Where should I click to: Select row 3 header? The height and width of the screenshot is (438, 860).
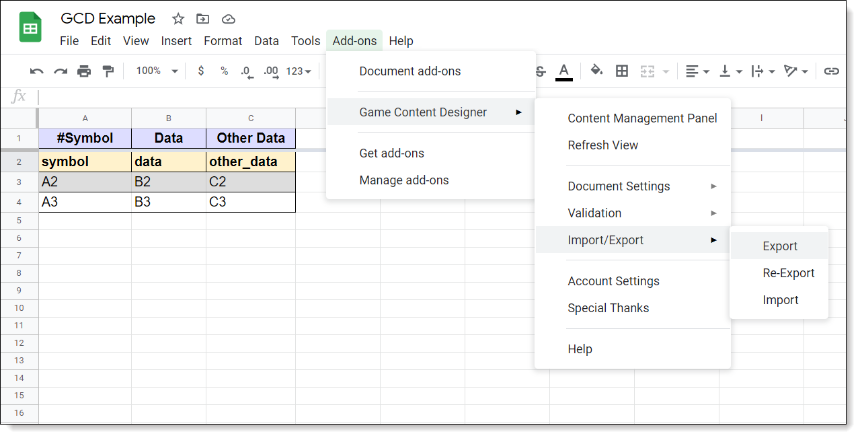[x=19, y=182]
